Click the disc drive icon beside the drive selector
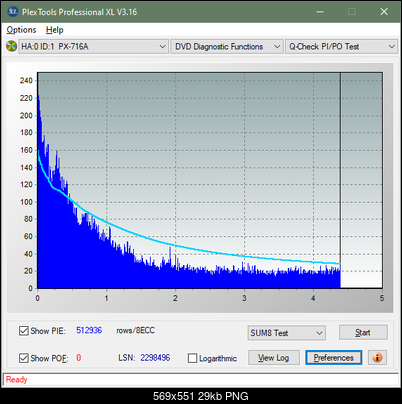Viewport: 402px width, 404px height. pyautogui.click(x=11, y=46)
